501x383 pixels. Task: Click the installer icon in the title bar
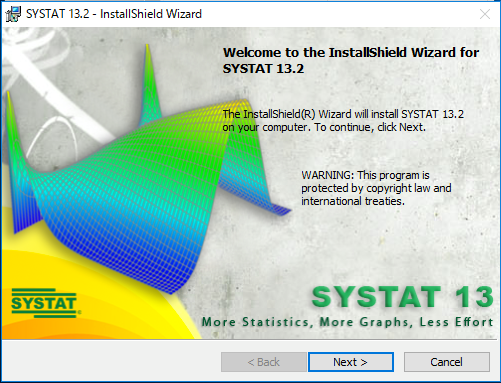[13, 14]
